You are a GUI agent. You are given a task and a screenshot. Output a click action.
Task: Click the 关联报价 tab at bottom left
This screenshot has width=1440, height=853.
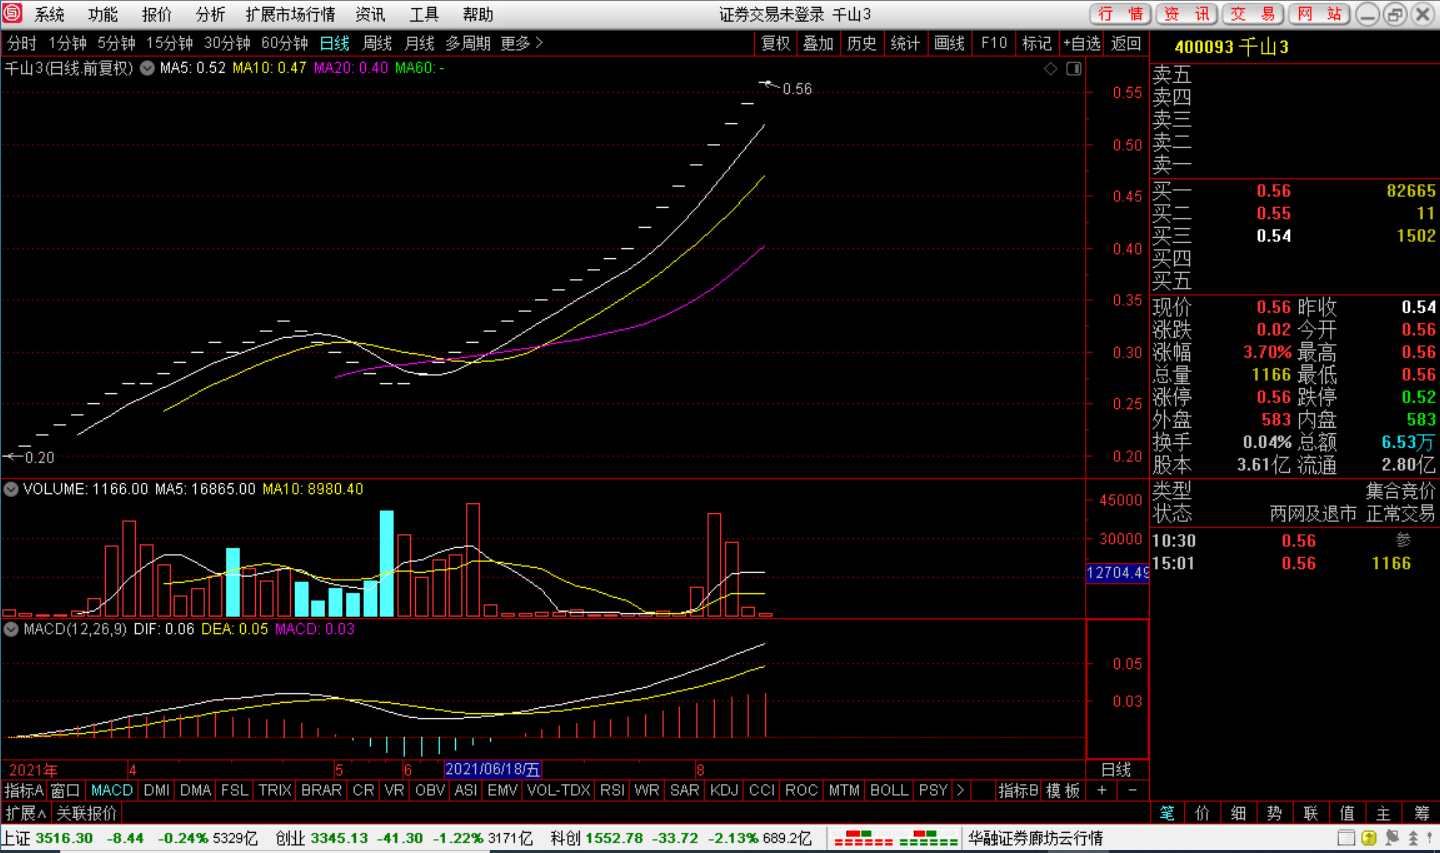point(86,813)
